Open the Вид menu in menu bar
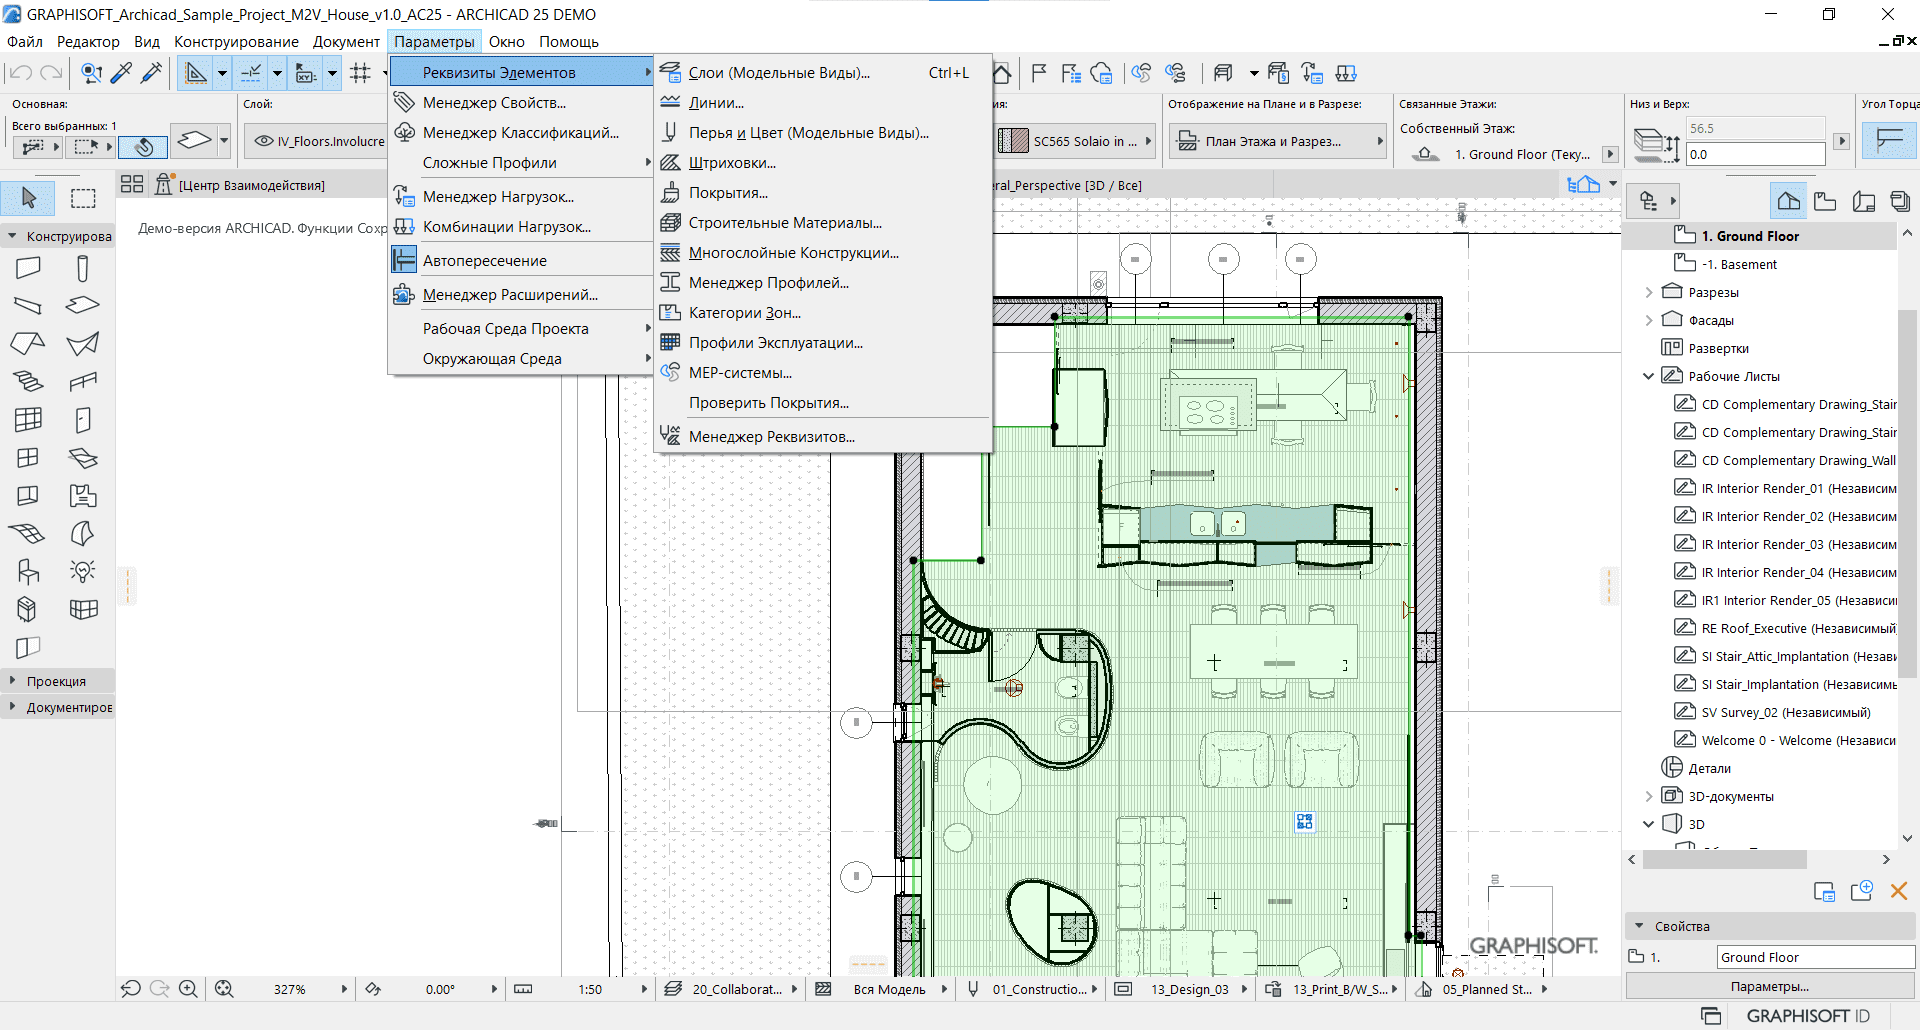 [x=147, y=42]
